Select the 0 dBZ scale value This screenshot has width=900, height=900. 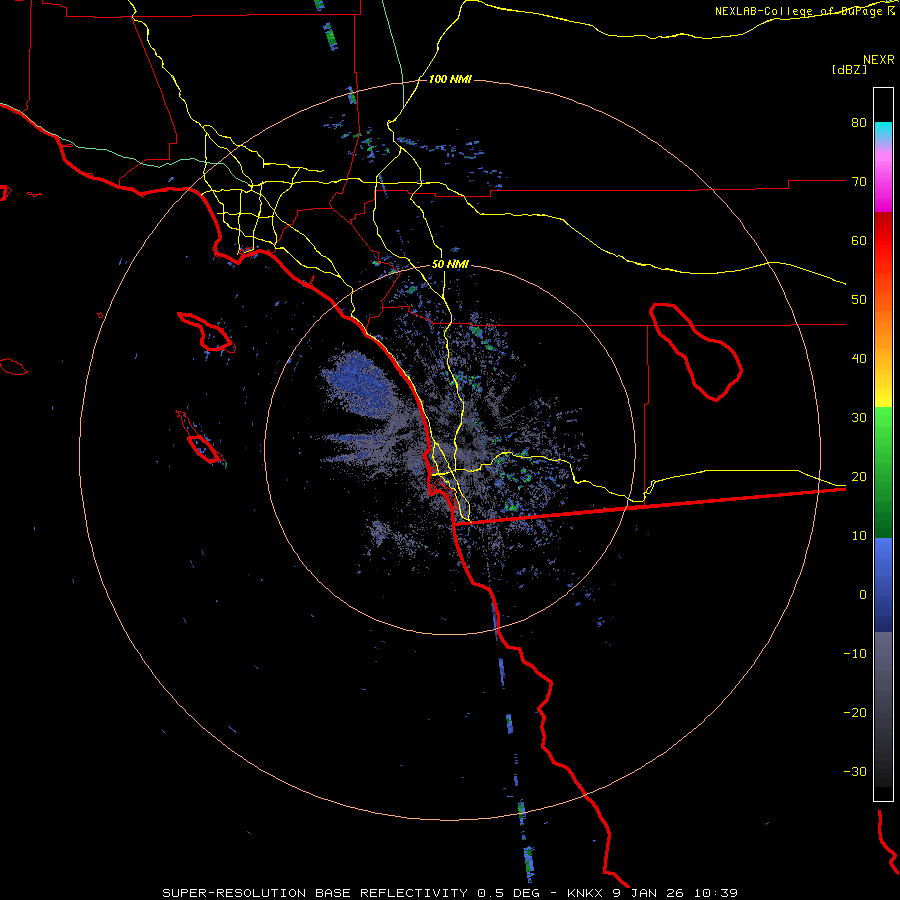click(x=863, y=595)
